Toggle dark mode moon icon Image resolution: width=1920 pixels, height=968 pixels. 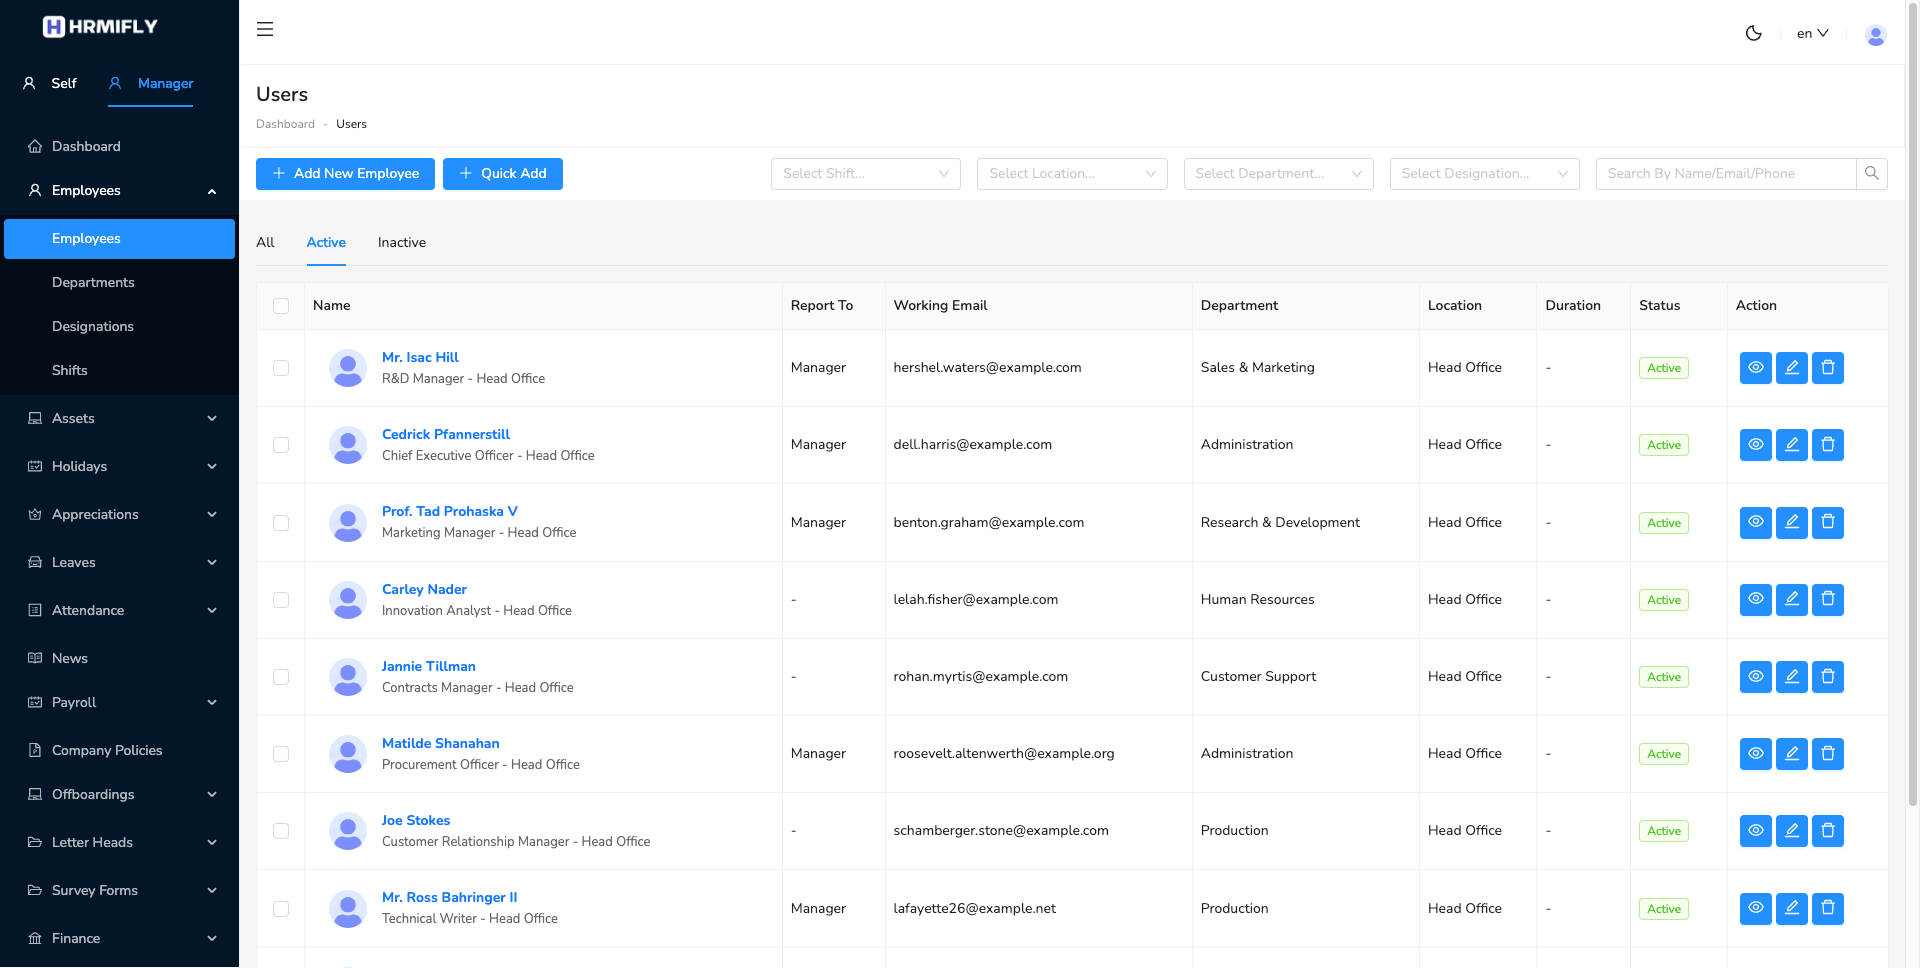click(x=1753, y=33)
